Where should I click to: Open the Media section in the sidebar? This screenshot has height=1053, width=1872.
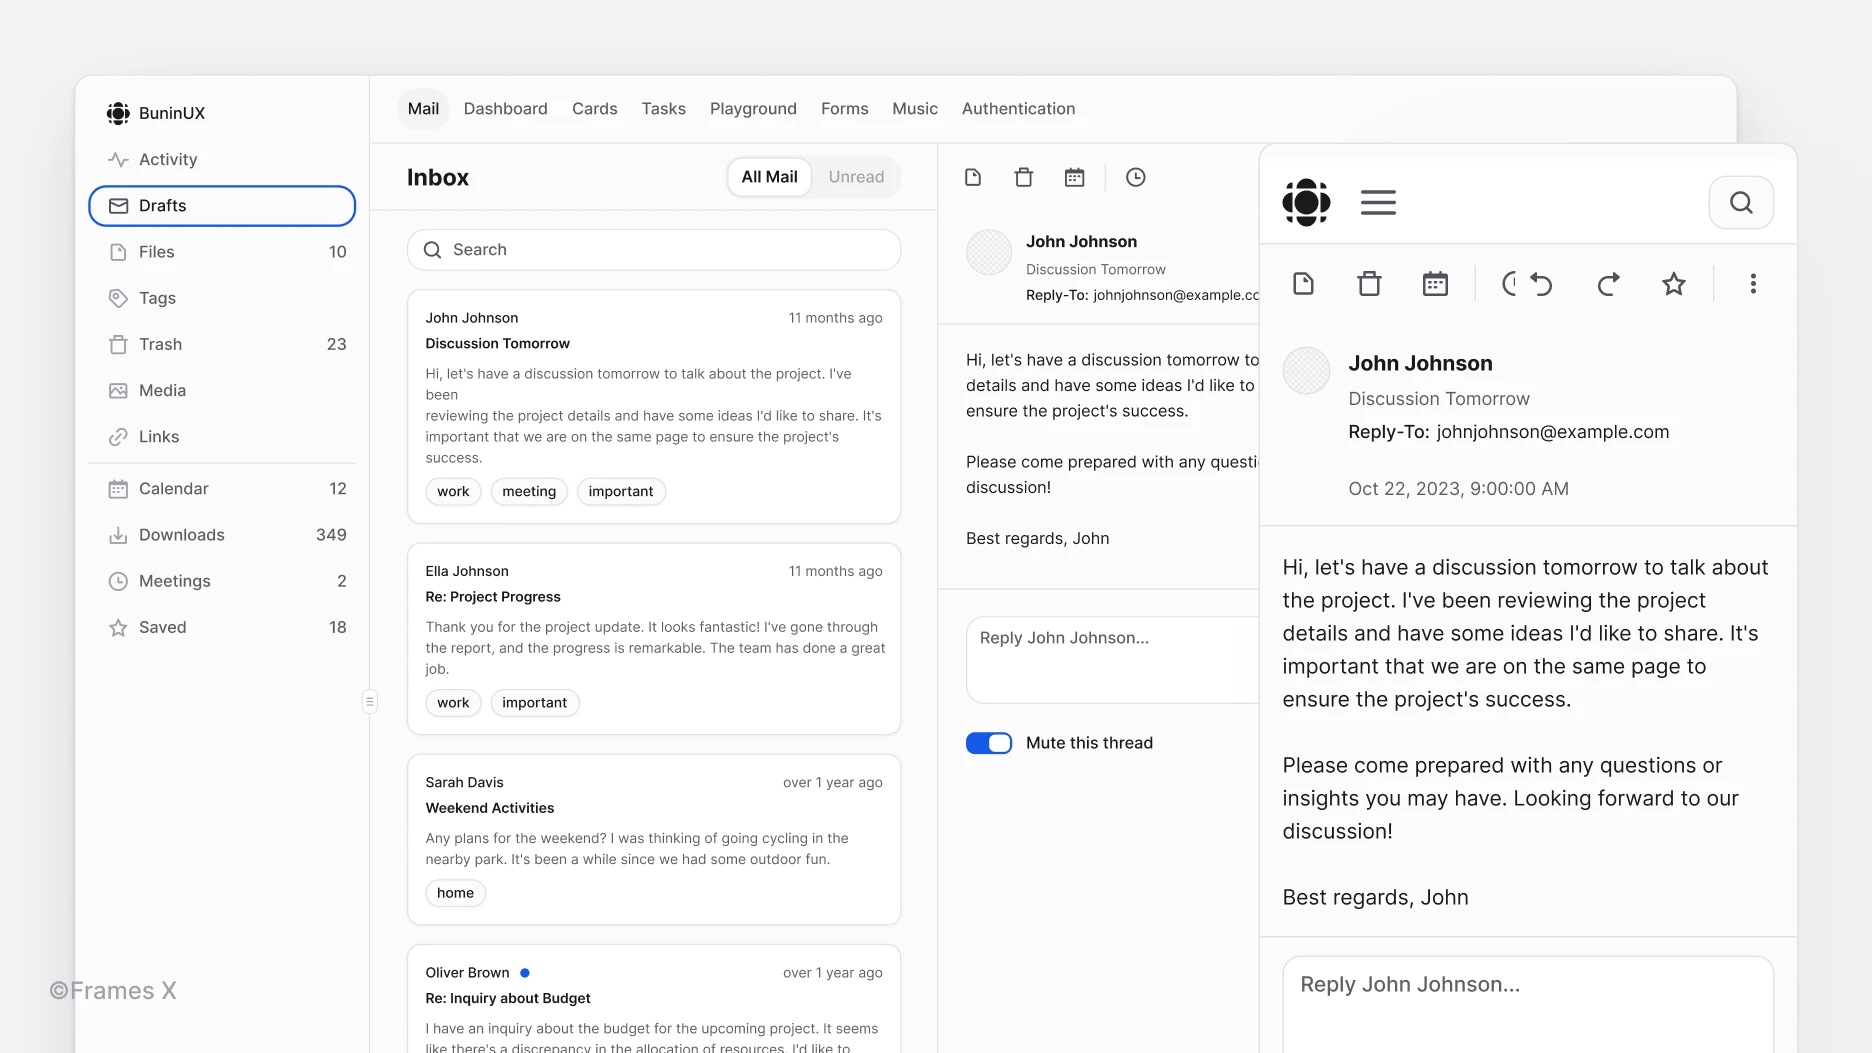222,390
